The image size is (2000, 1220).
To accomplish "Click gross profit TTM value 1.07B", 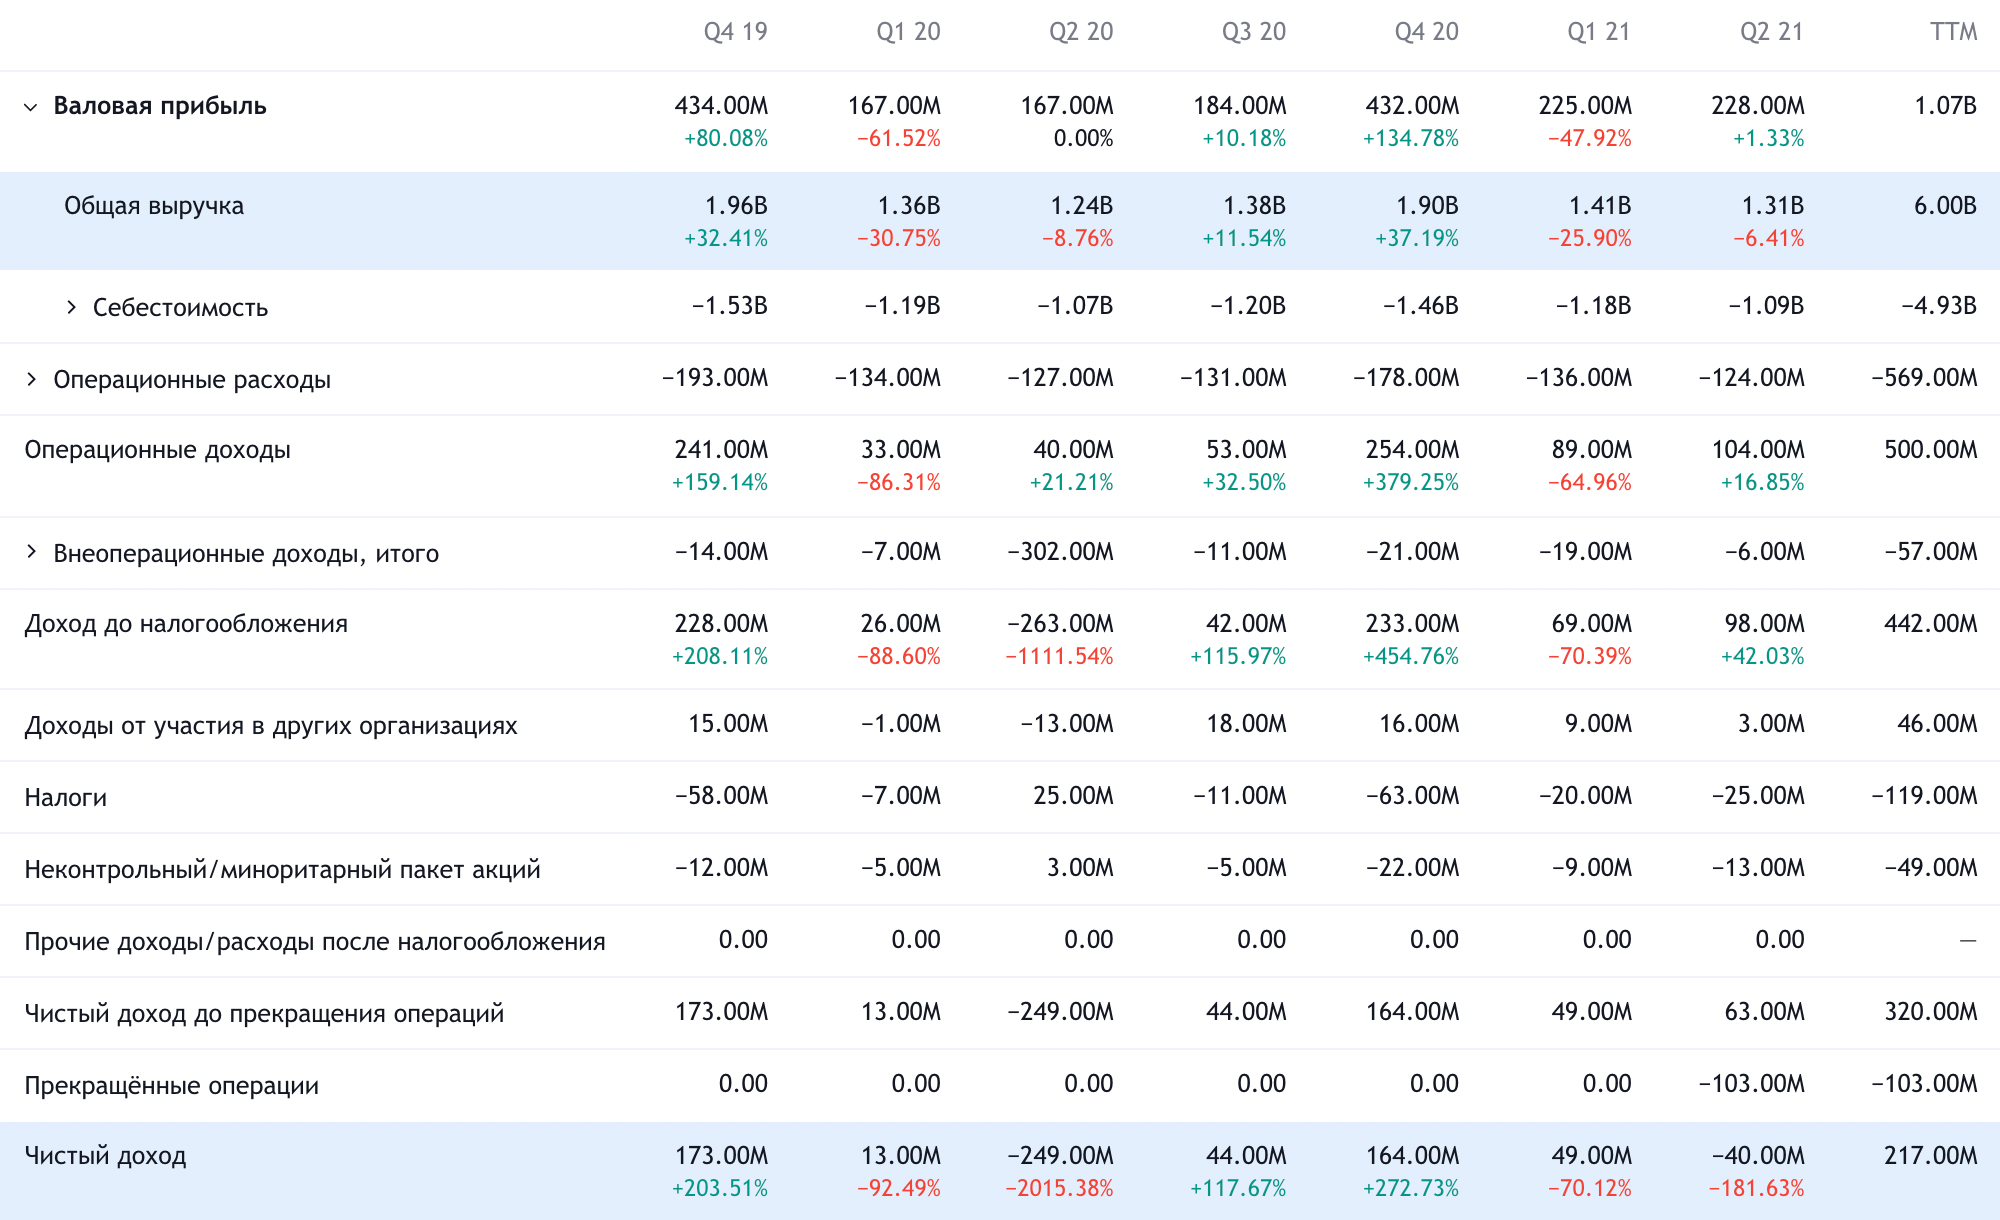I will pyautogui.click(x=1945, y=106).
